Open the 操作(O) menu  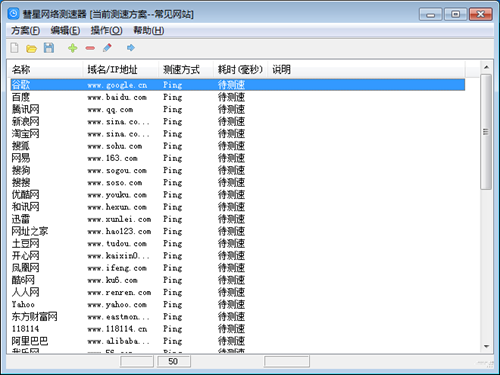pos(106,31)
